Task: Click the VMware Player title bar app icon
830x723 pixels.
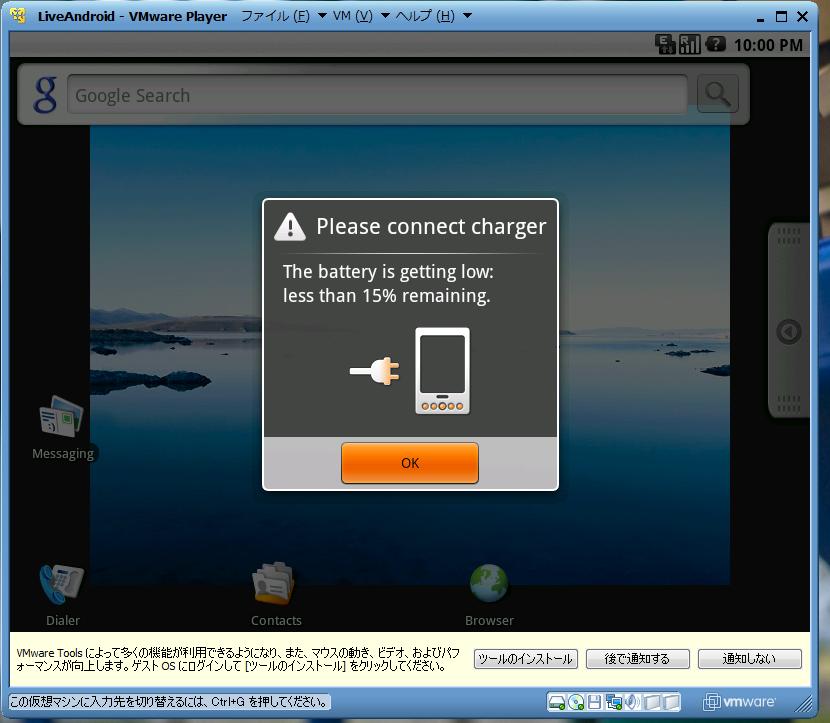Action: [x=18, y=15]
